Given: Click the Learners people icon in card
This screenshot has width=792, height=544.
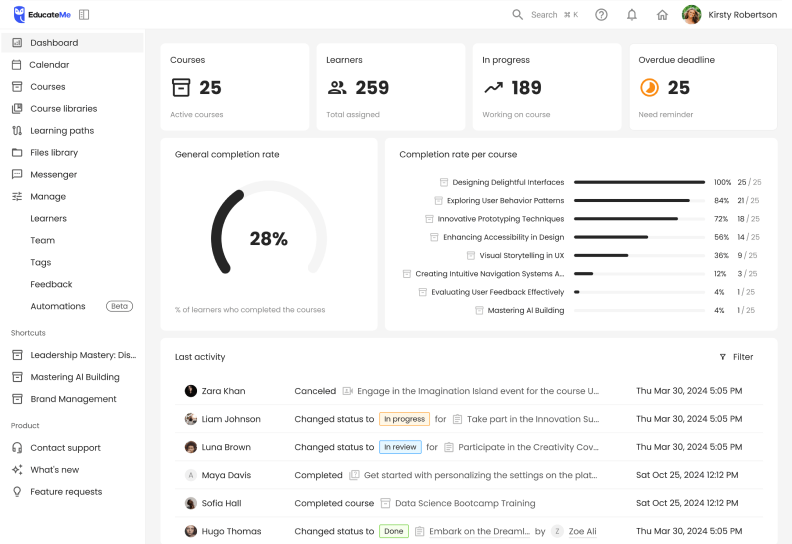Looking at the screenshot, I should (337, 88).
